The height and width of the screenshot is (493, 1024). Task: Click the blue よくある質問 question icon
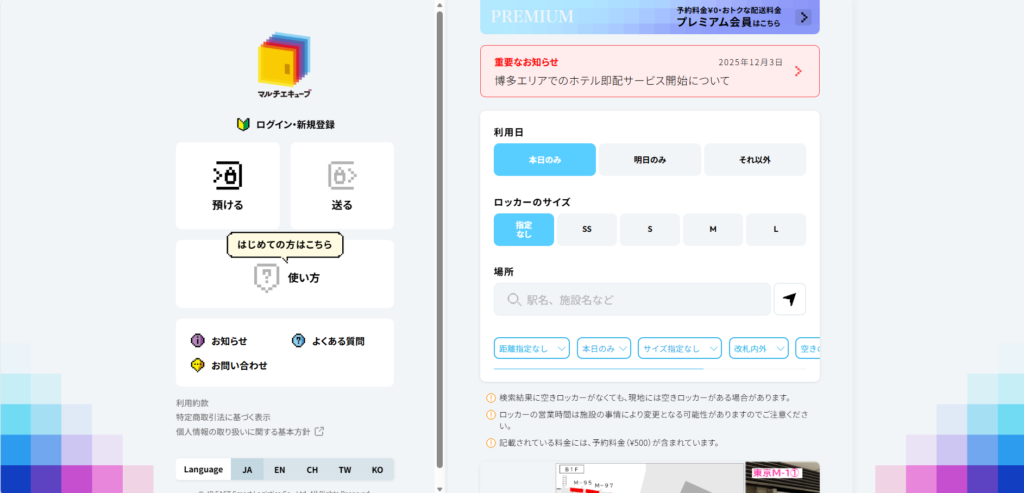298,341
